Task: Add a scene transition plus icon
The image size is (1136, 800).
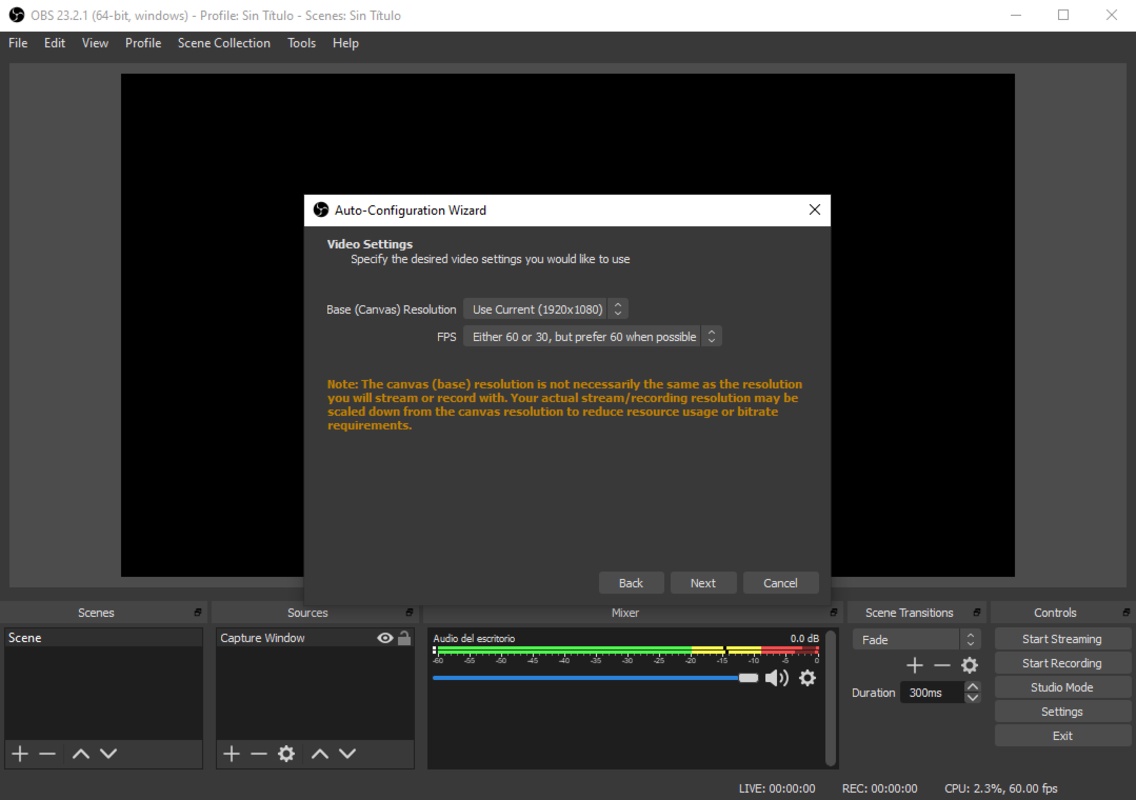Action: [x=914, y=665]
